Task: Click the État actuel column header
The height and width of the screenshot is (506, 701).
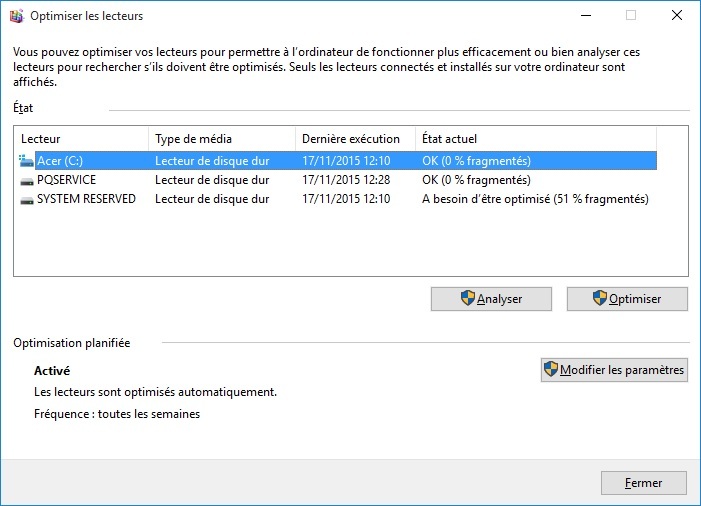Action: [536, 139]
